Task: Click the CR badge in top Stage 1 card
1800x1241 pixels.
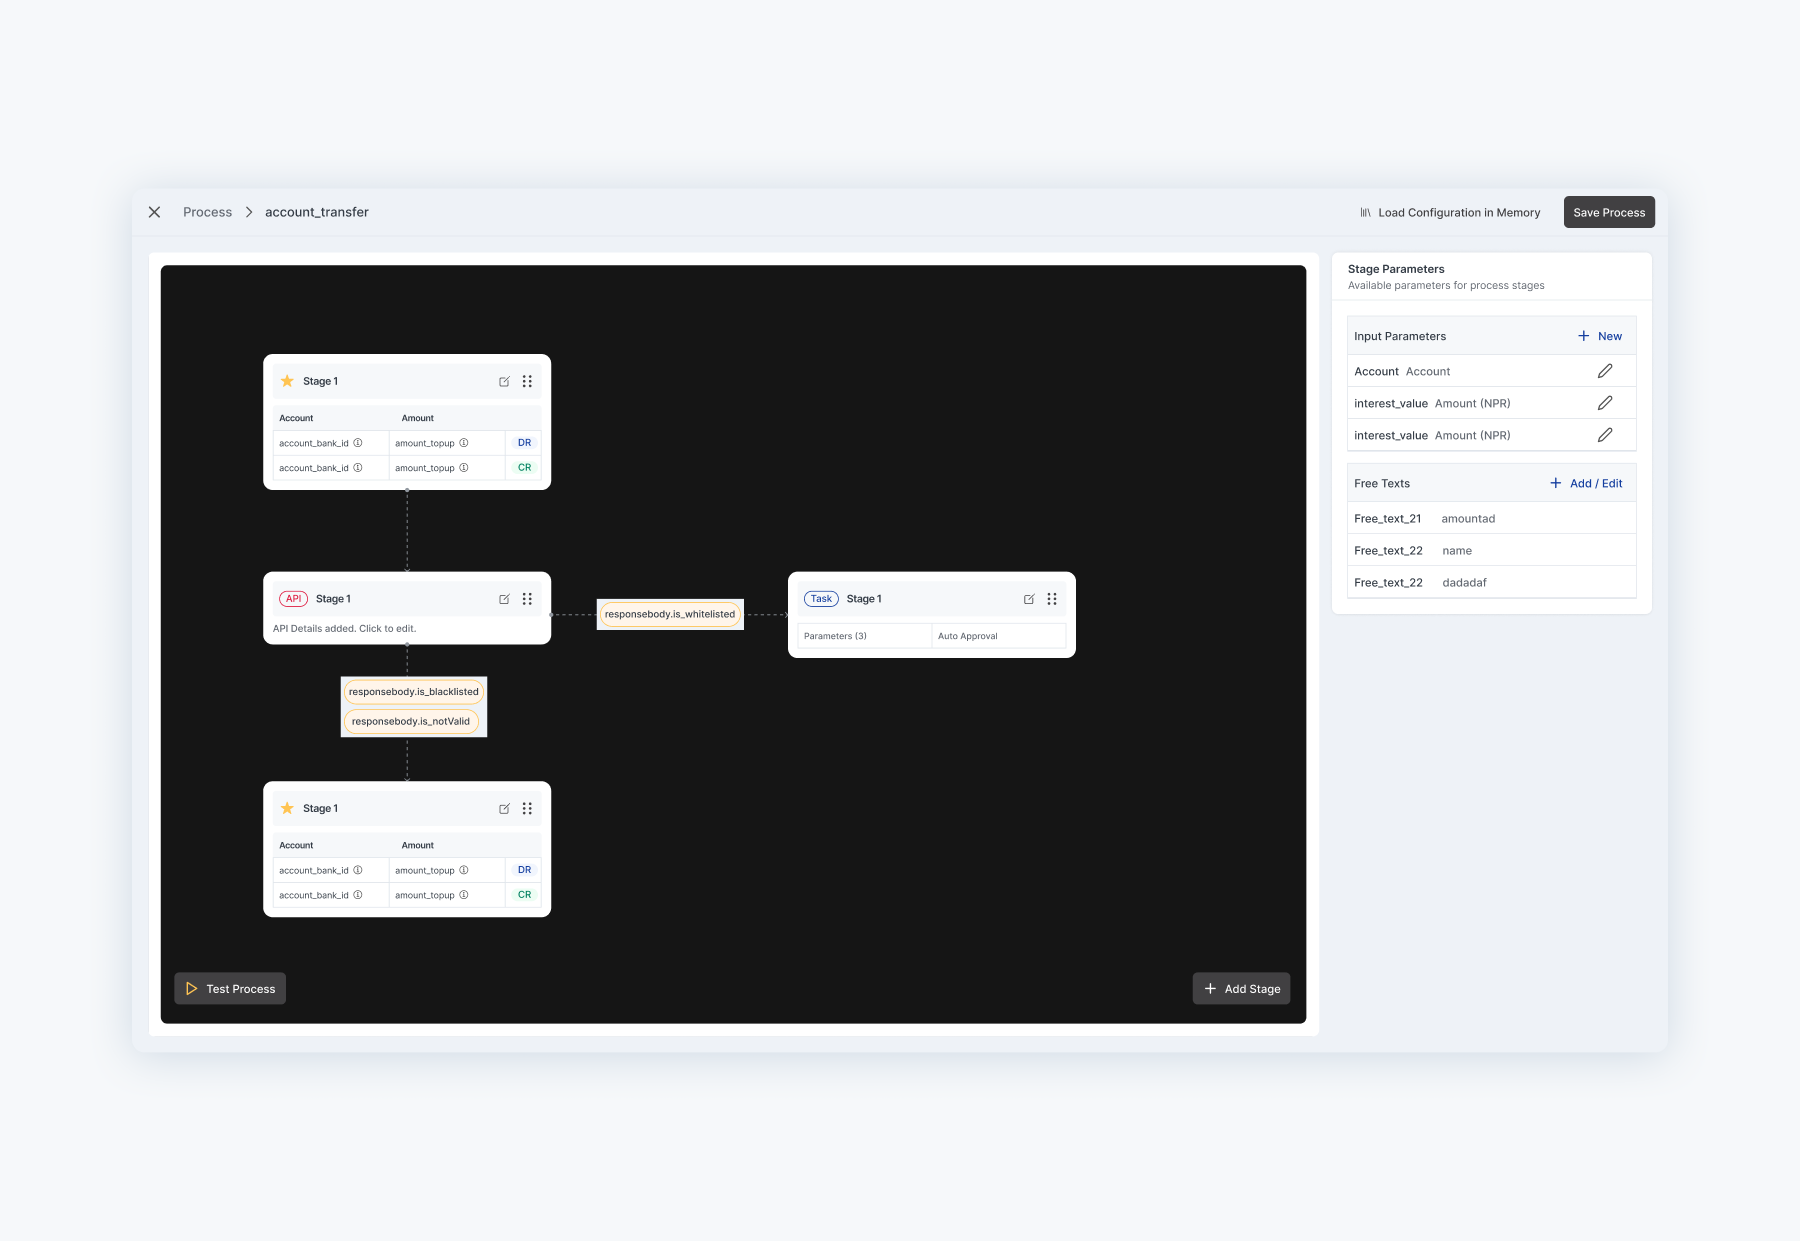Action: coord(524,468)
